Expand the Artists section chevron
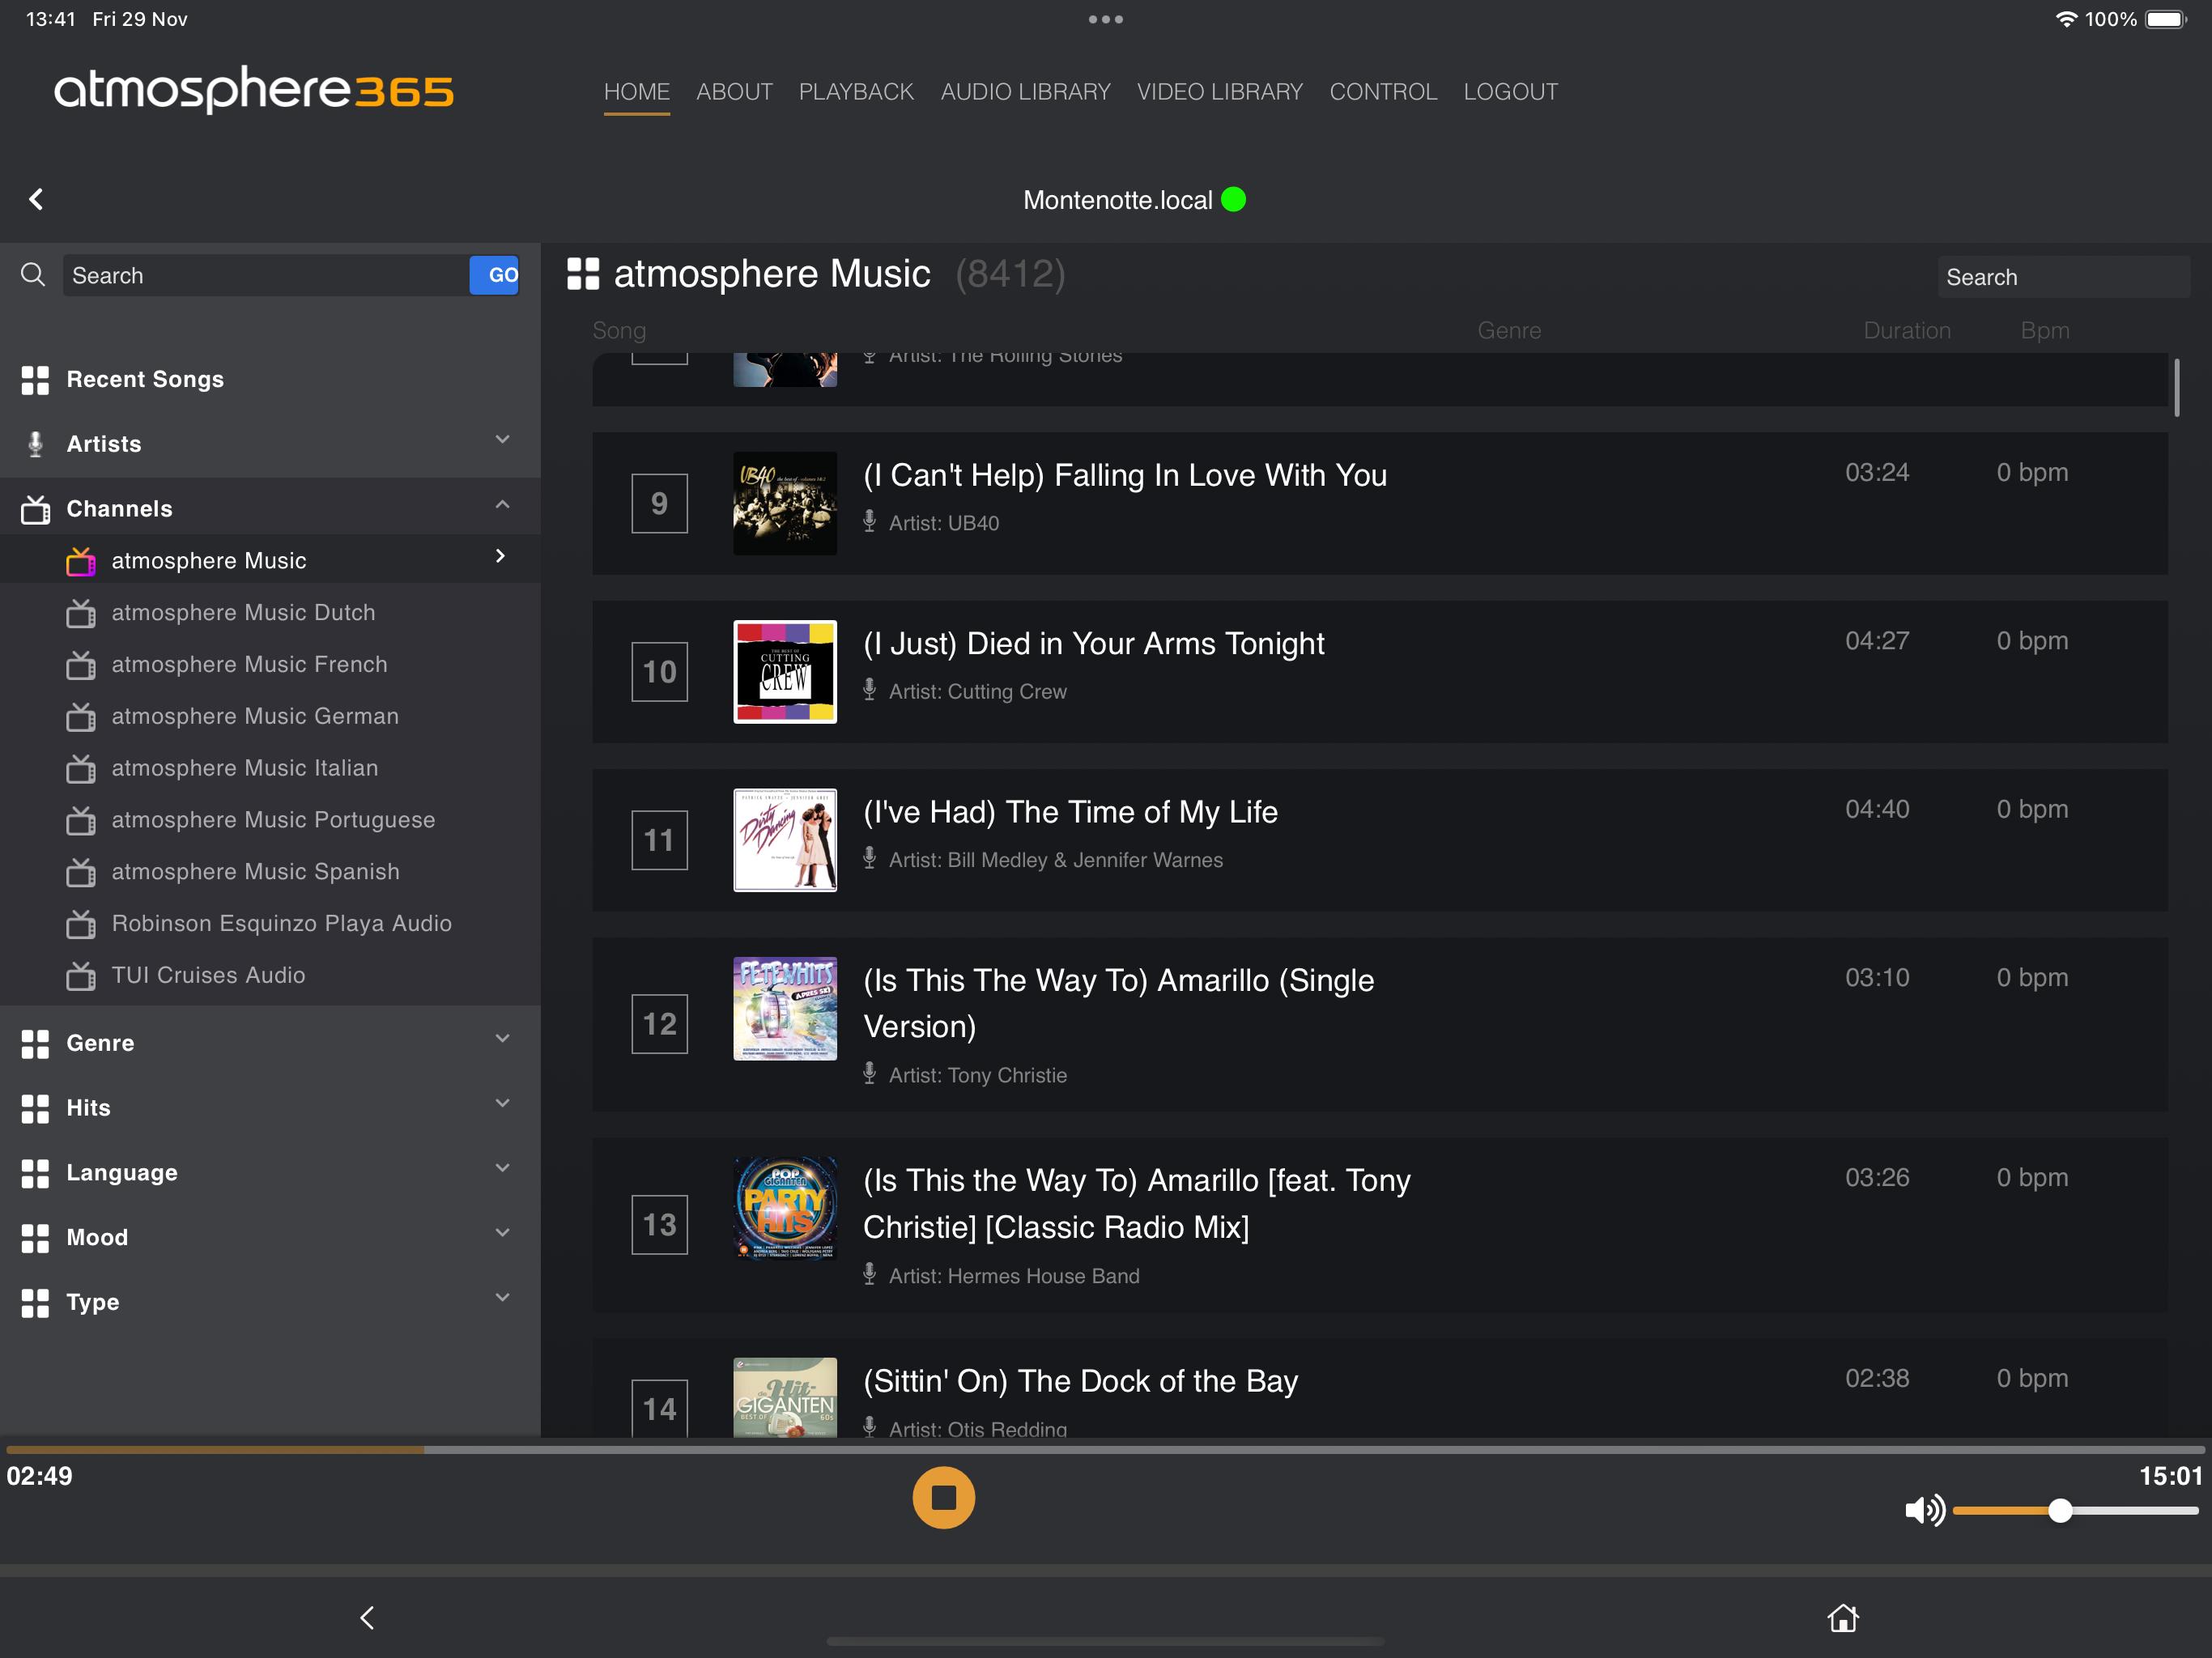This screenshot has height=1658, width=2212. click(502, 440)
